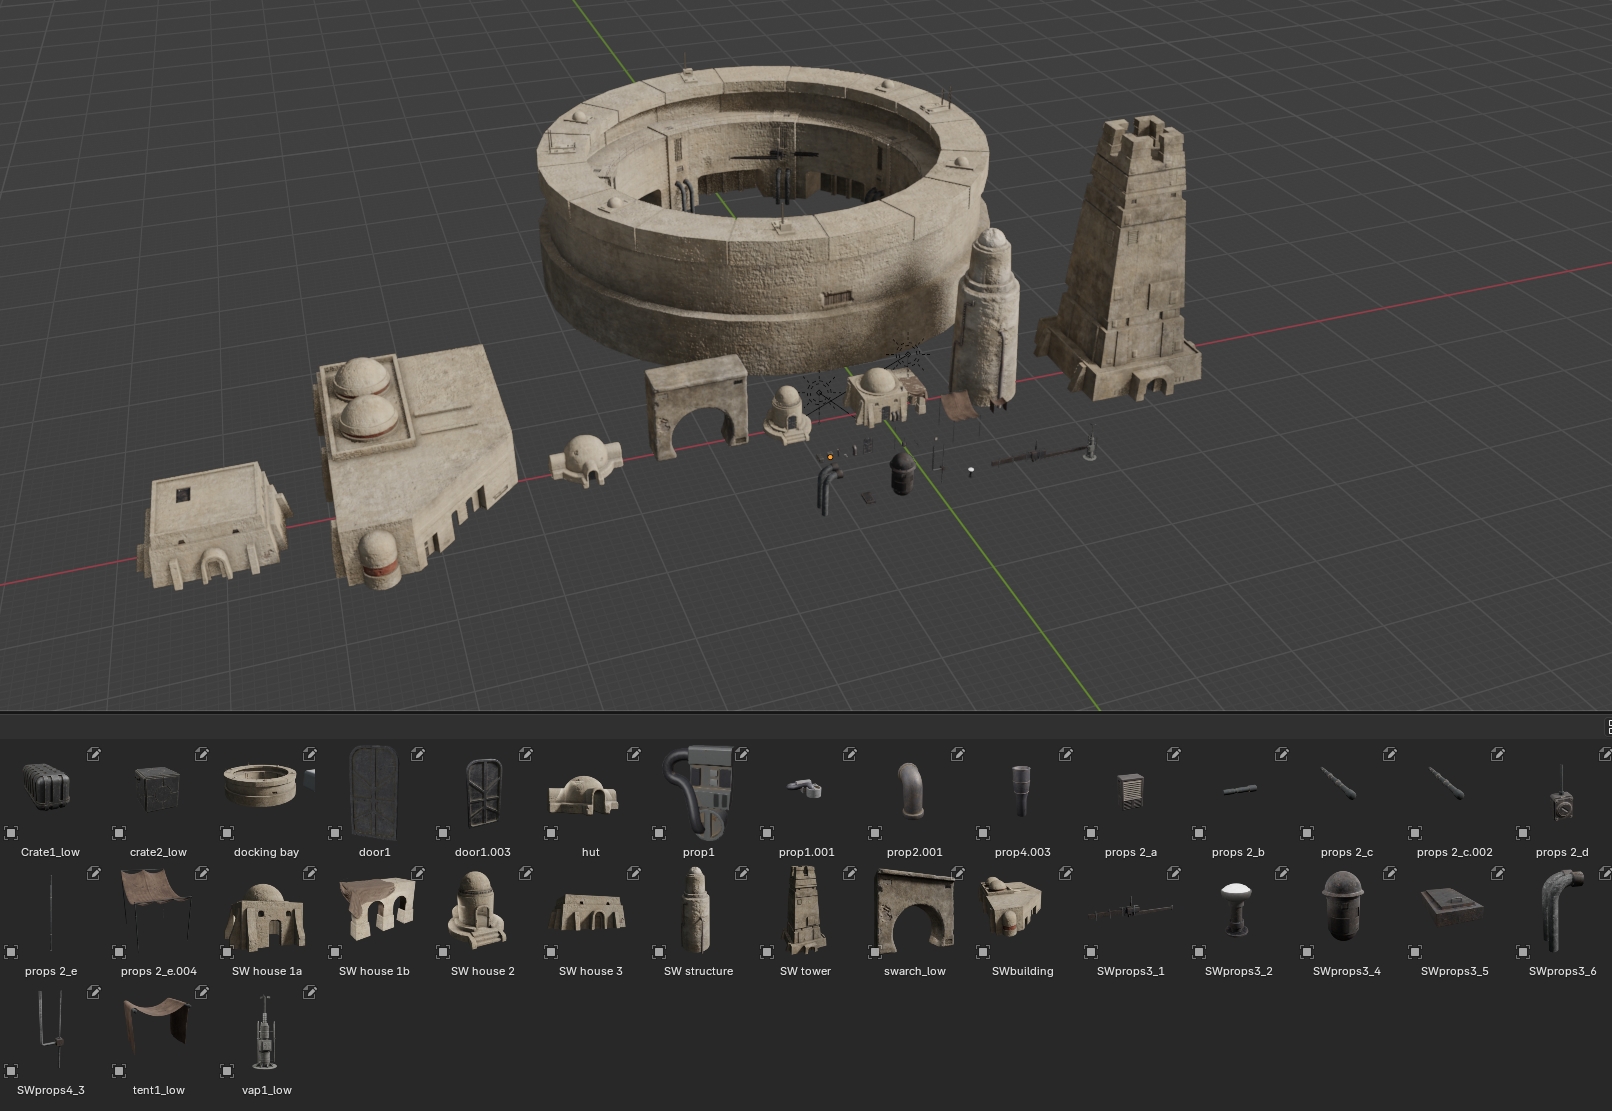This screenshot has height=1111, width=1612.
Task: Click the edit icon for tent1_low
Action: (x=202, y=992)
